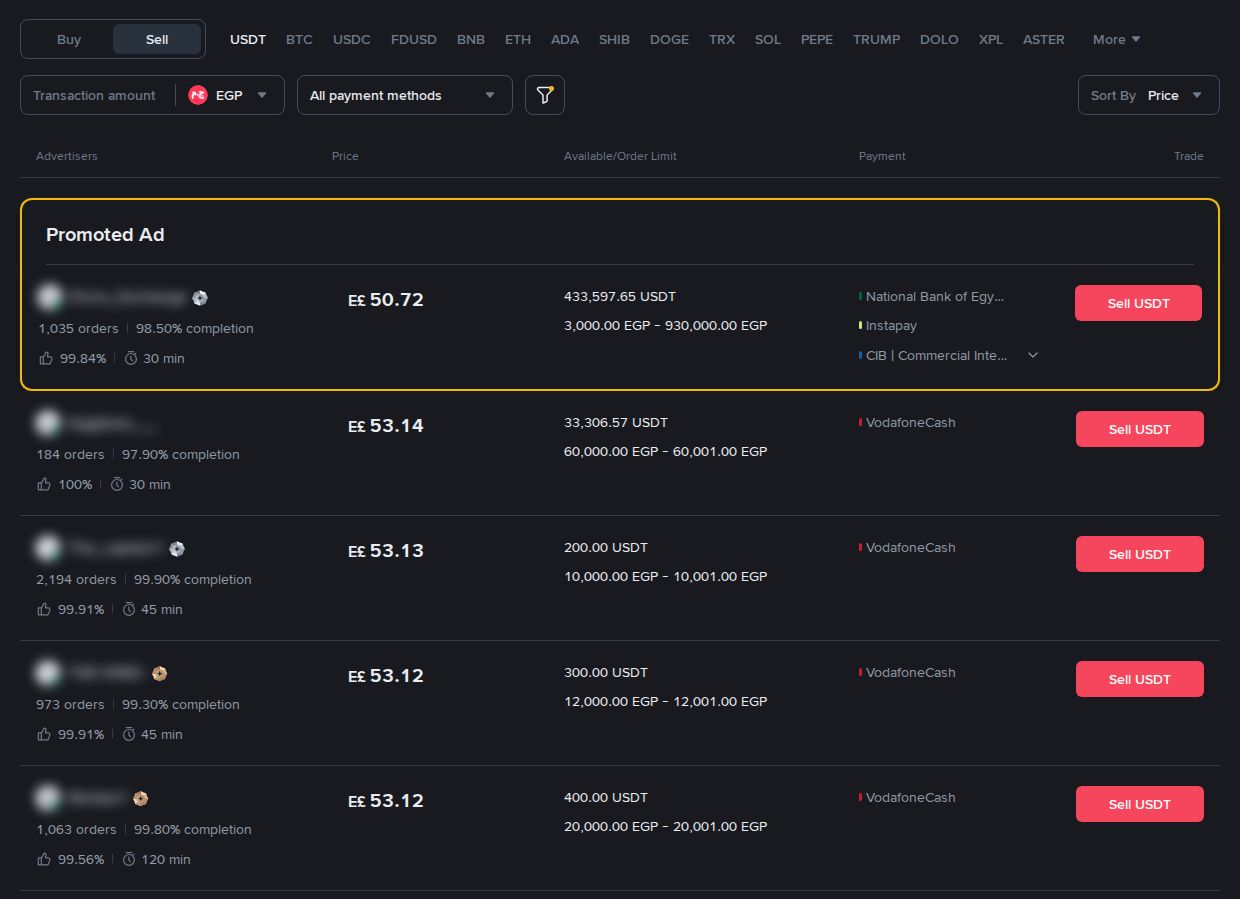
Task: Click timer icon beside 120 min
Action: [129, 859]
